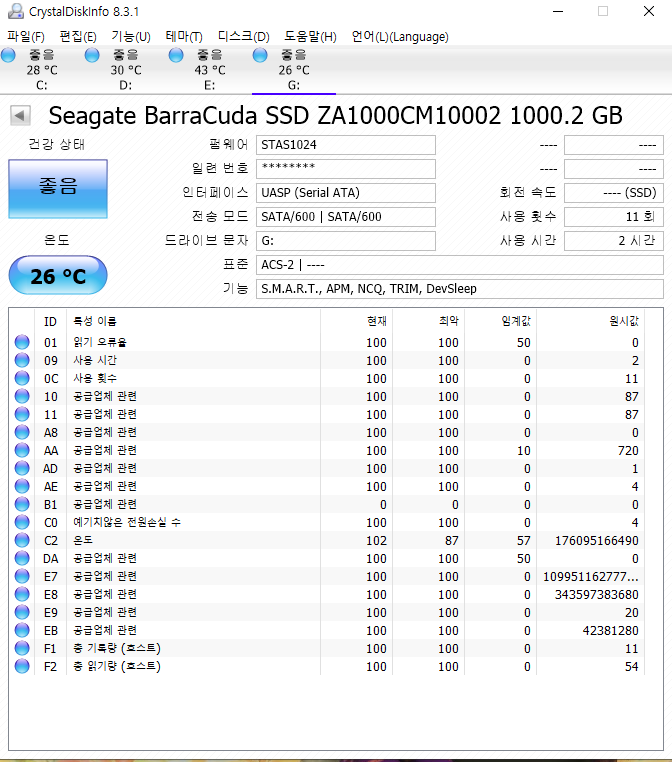Click the ID column header
This screenshot has width=672, height=762.
coord(51,321)
